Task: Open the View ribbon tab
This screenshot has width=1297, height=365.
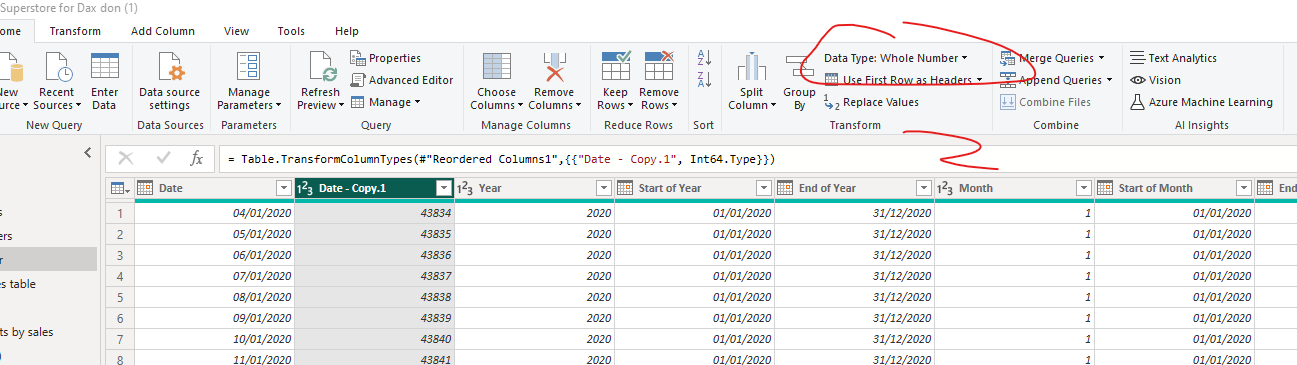Action: (237, 31)
